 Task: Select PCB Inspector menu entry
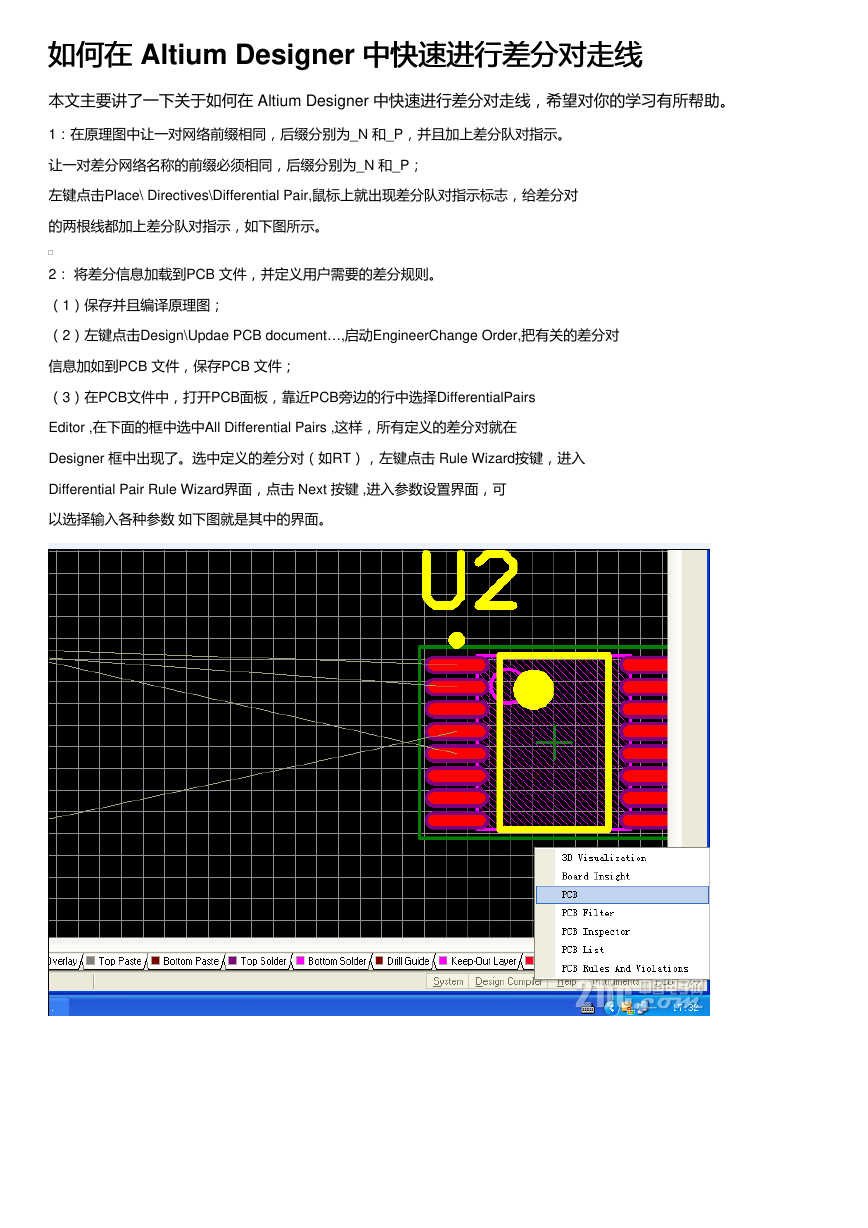pyautogui.click(x=621, y=932)
